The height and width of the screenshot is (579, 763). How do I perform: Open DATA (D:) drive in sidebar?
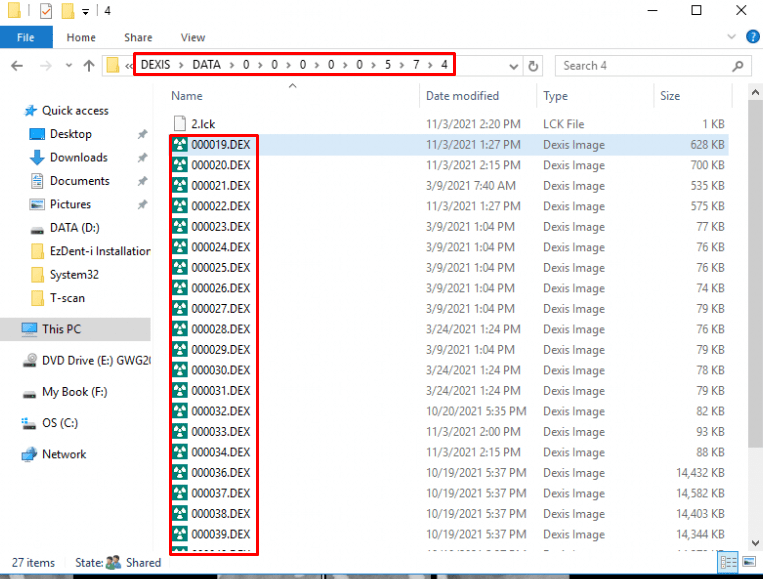tap(74, 228)
